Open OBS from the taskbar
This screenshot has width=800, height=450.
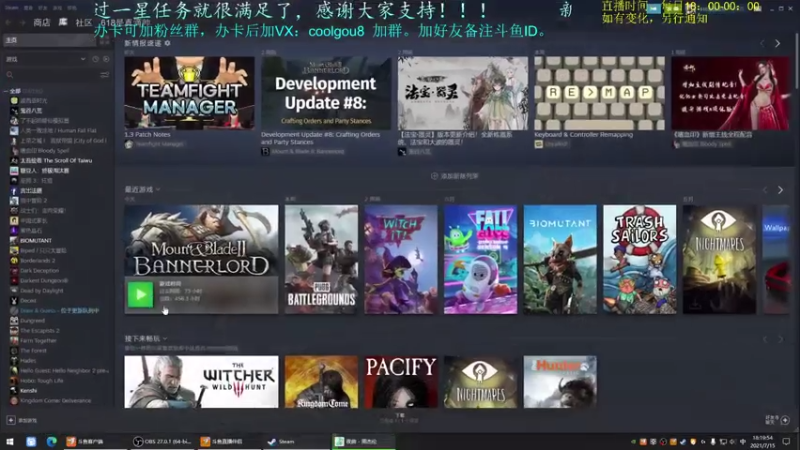point(162,441)
